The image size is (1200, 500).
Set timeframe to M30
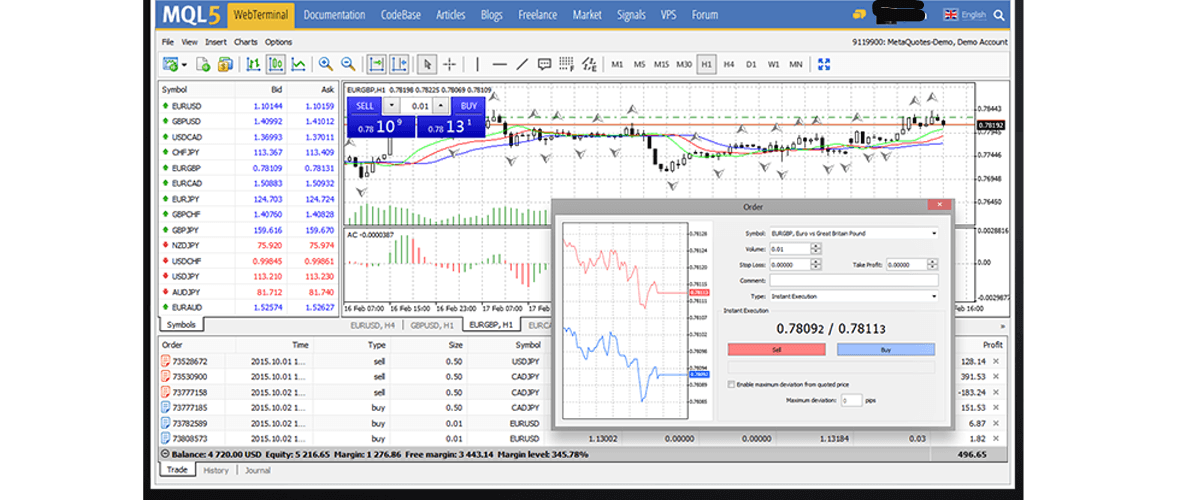point(684,64)
